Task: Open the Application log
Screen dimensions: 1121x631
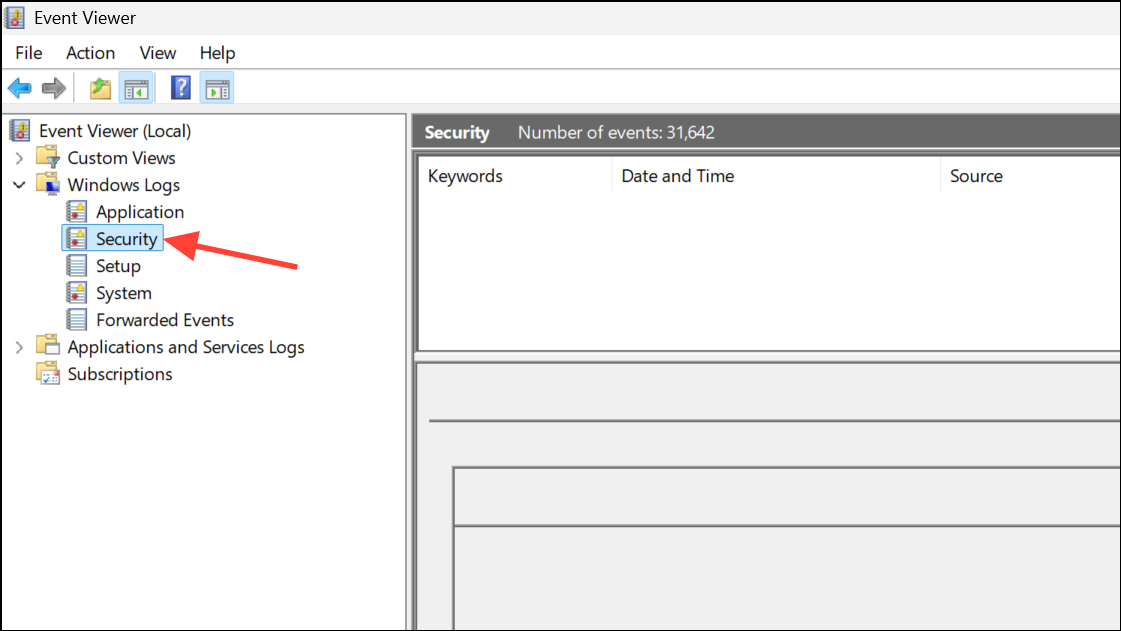Action: pos(140,212)
